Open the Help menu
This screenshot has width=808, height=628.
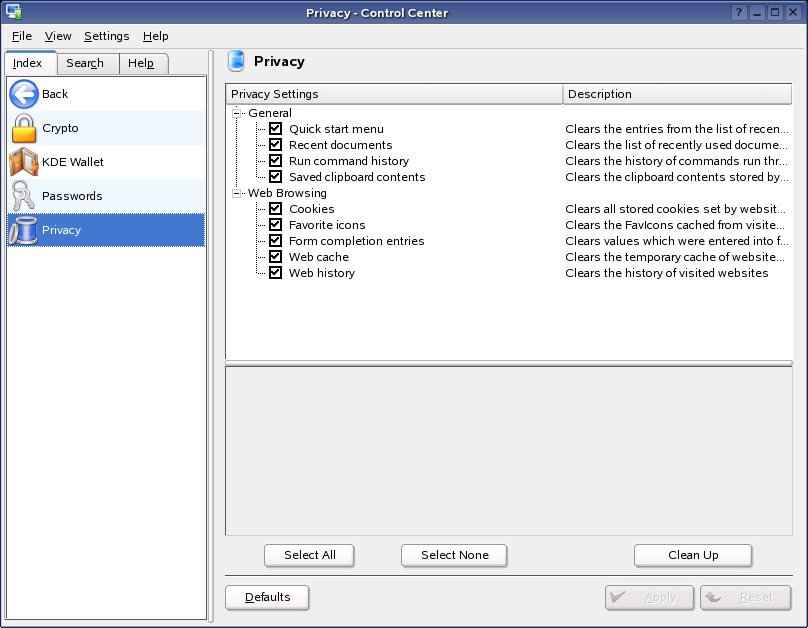pos(156,36)
